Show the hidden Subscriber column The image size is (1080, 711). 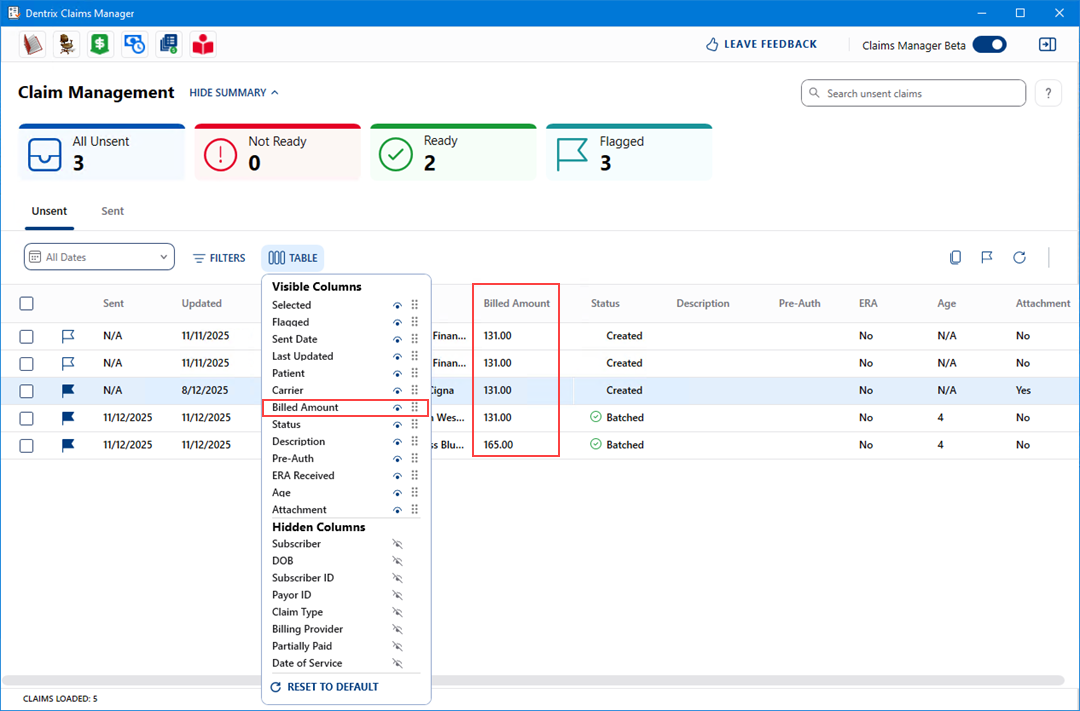point(398,544)
